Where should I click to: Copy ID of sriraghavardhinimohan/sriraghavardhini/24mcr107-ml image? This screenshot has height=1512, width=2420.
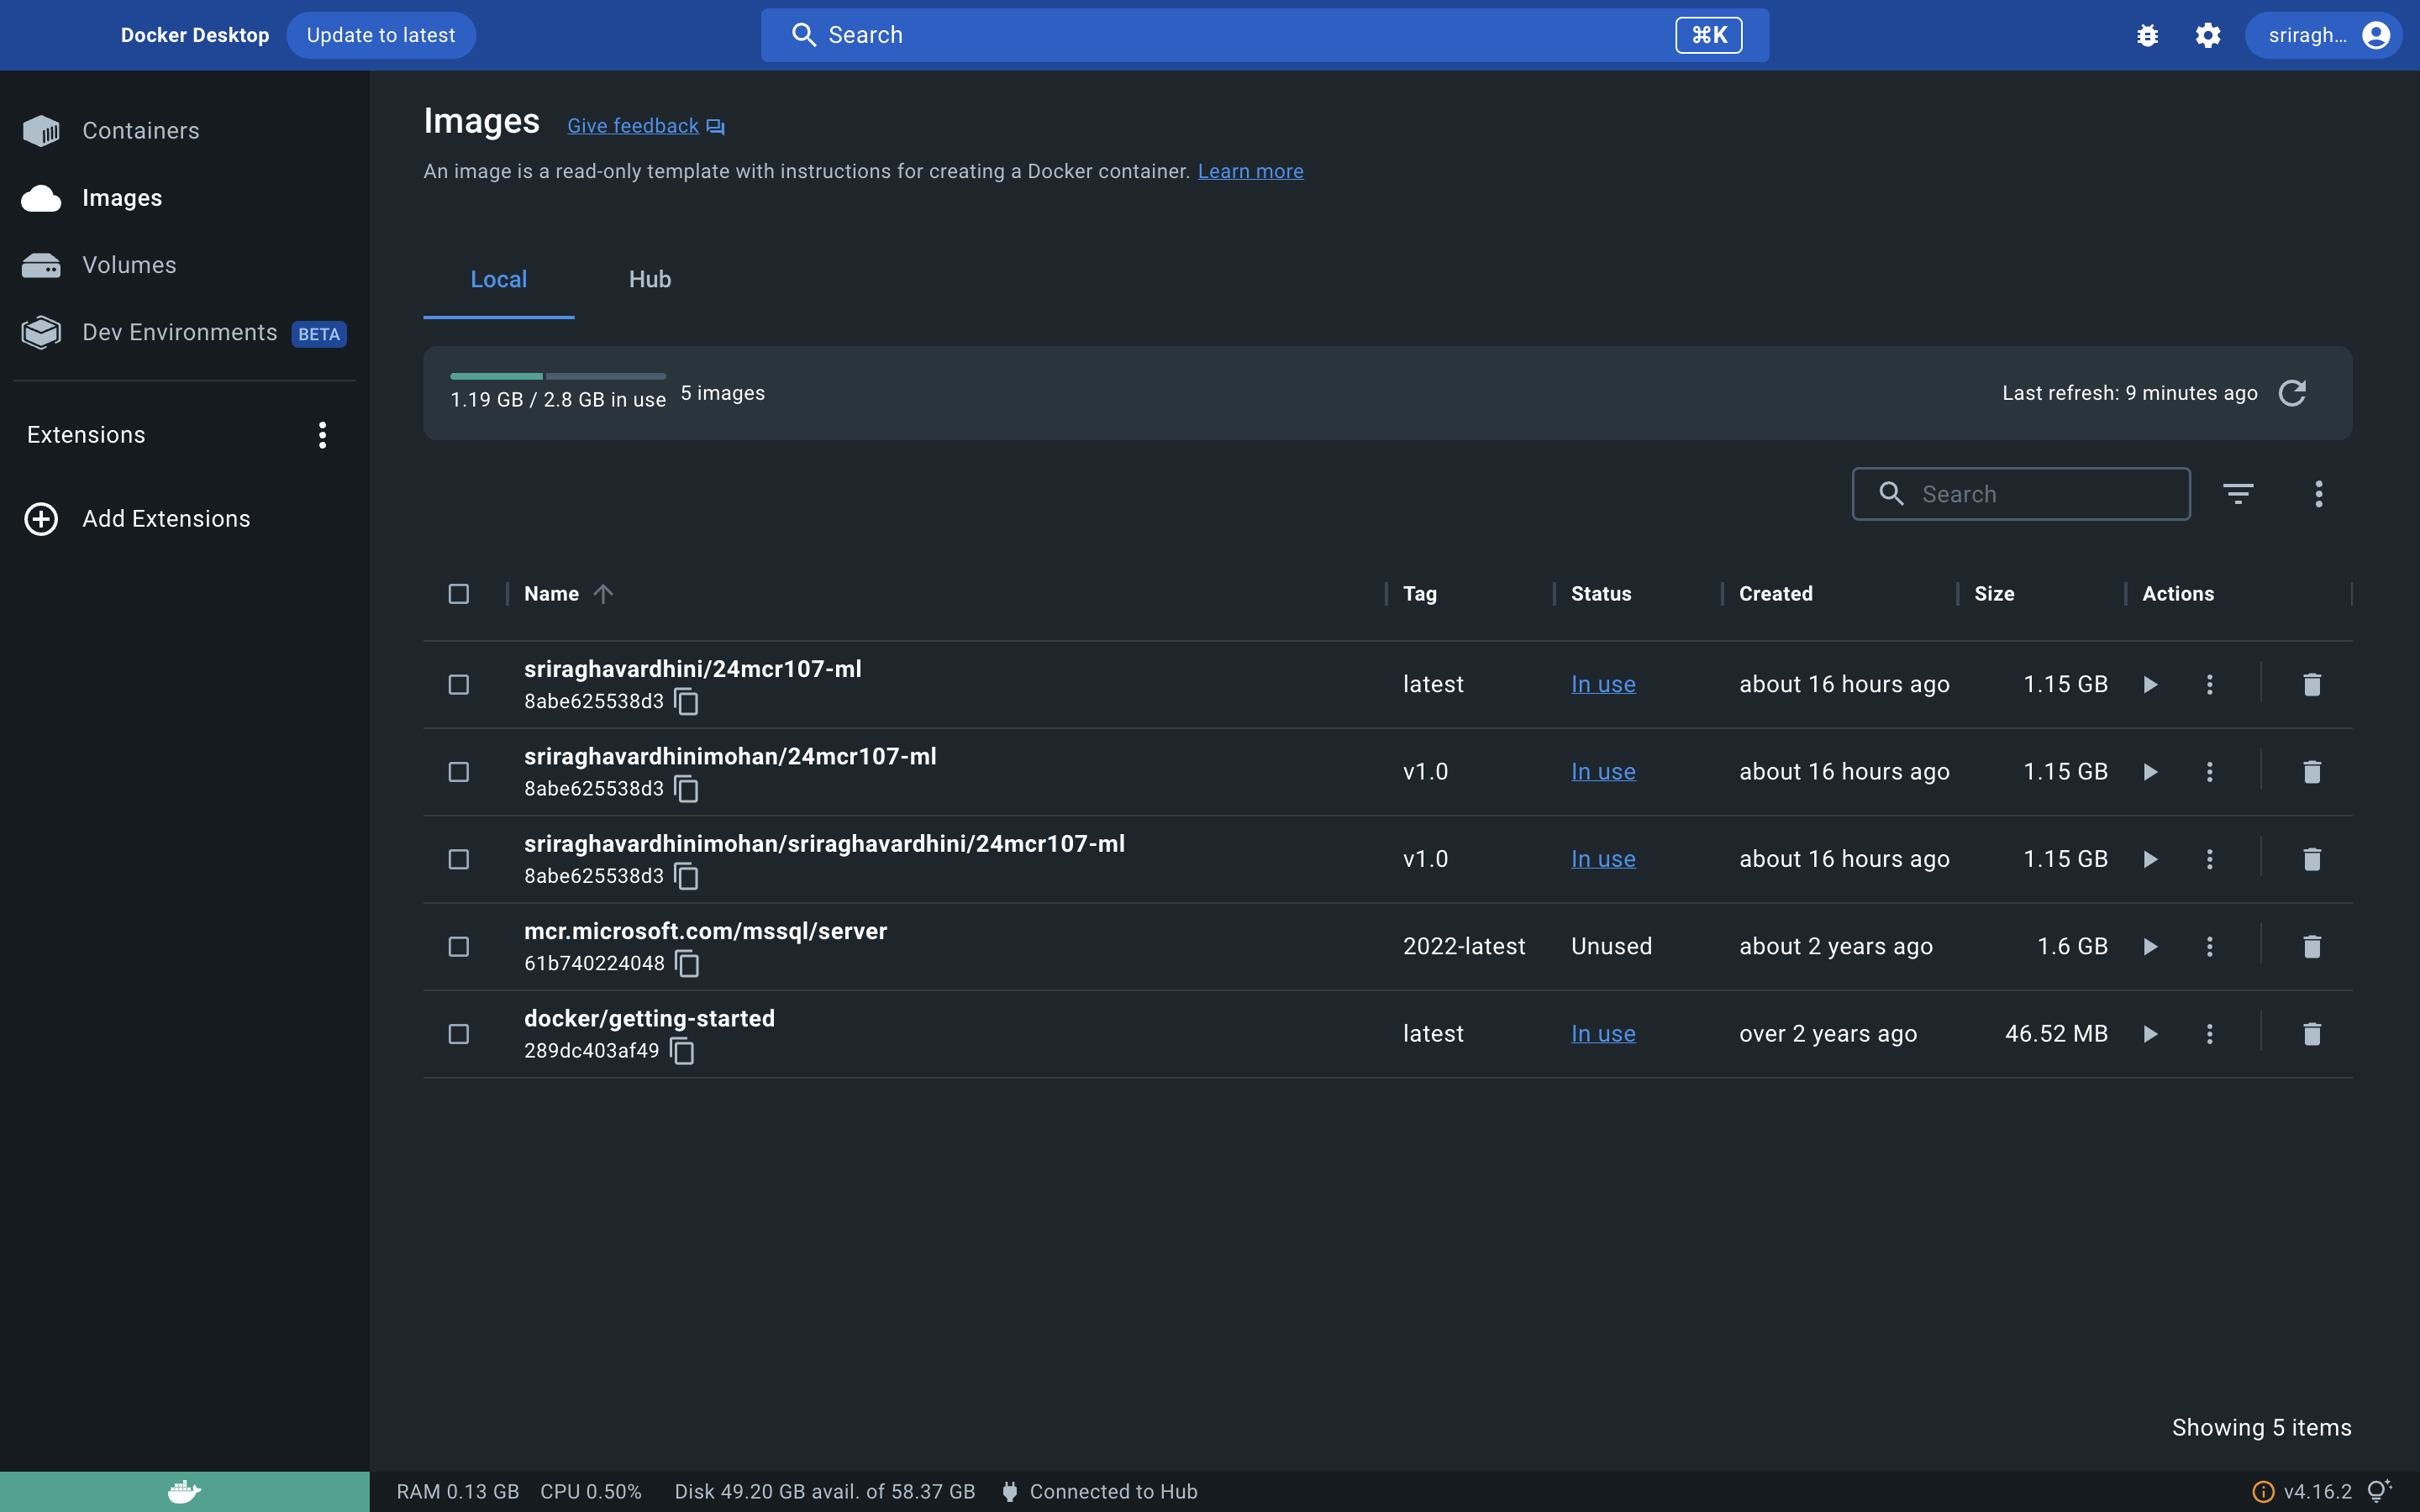point(686,877)
